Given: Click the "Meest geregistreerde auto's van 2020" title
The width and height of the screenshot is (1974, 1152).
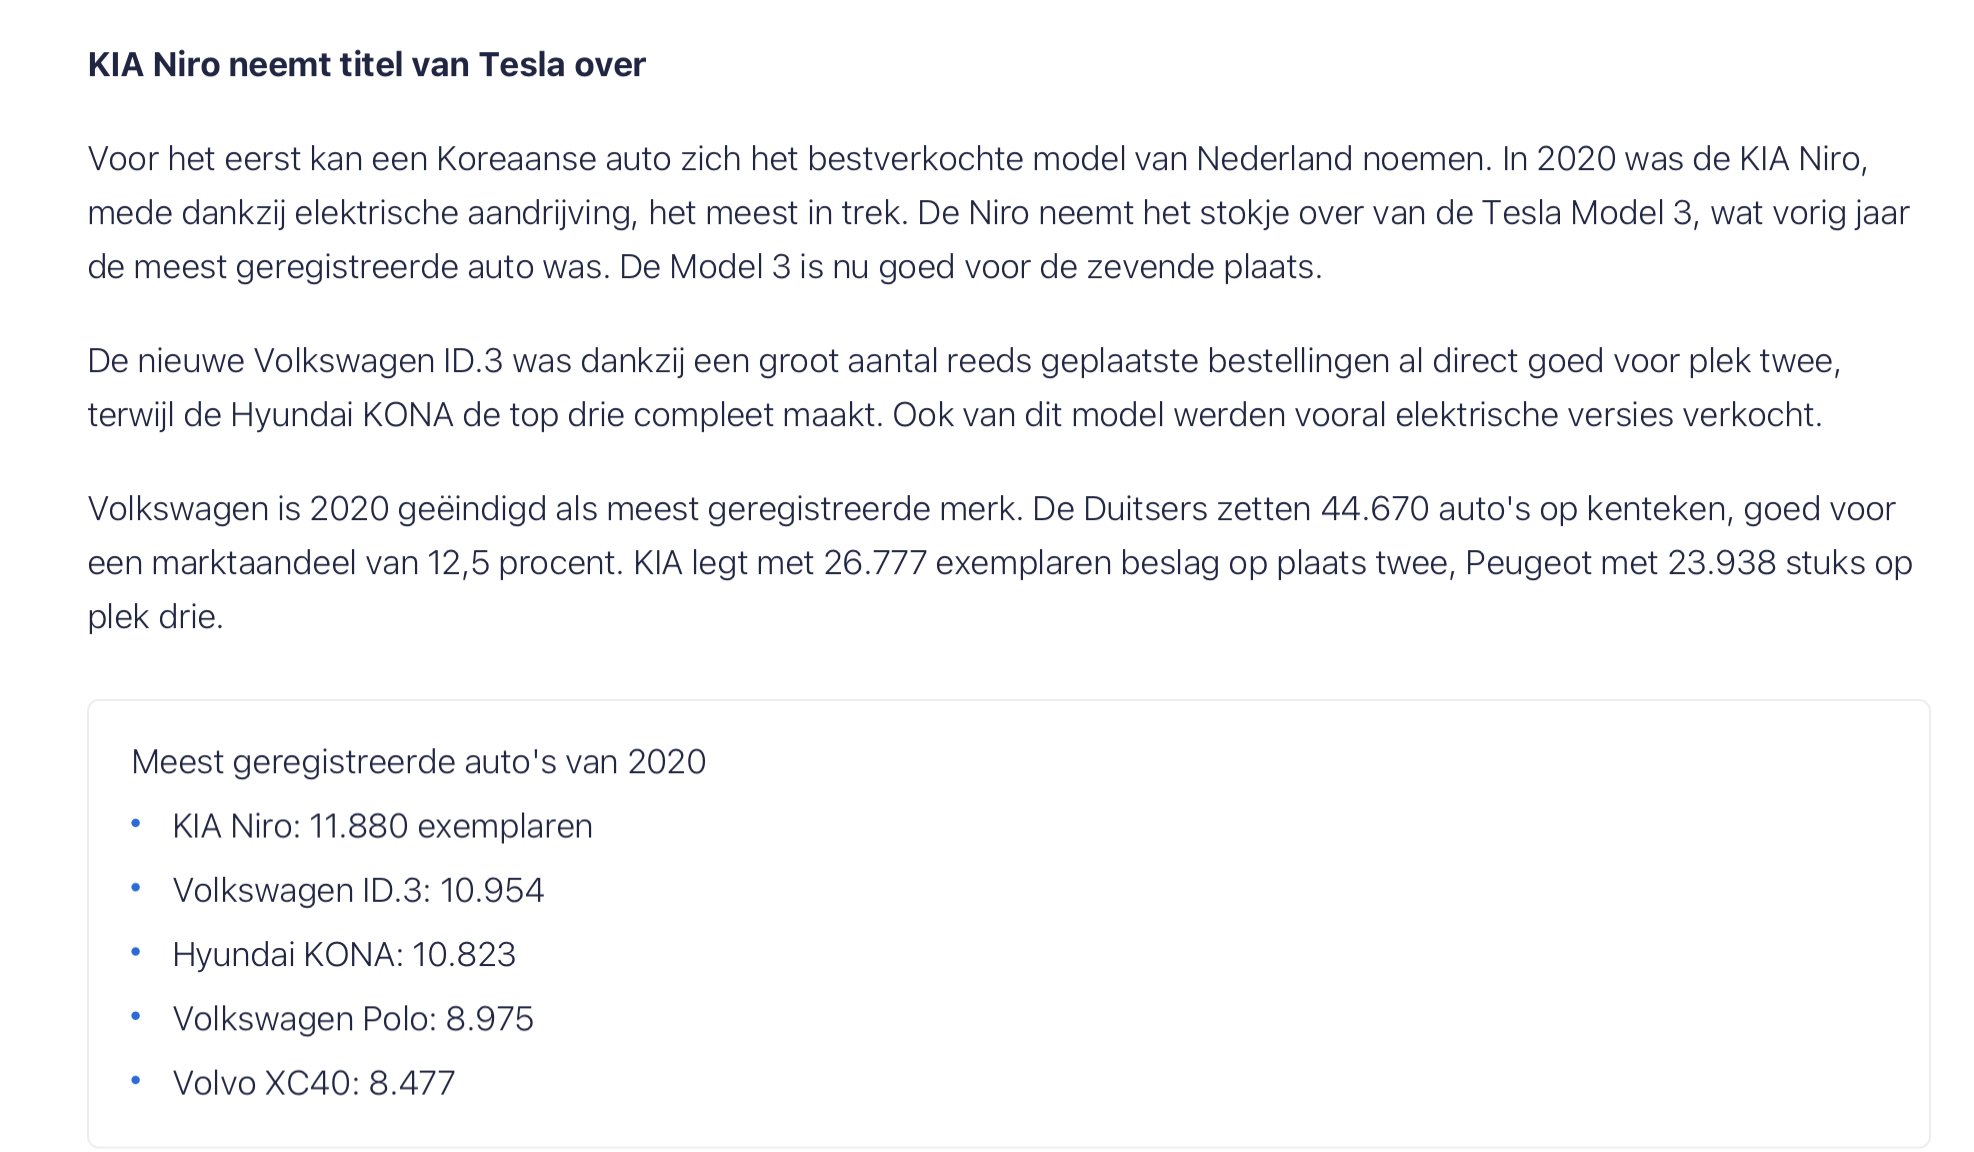Looking at the screenshot, I should [418, 762].
